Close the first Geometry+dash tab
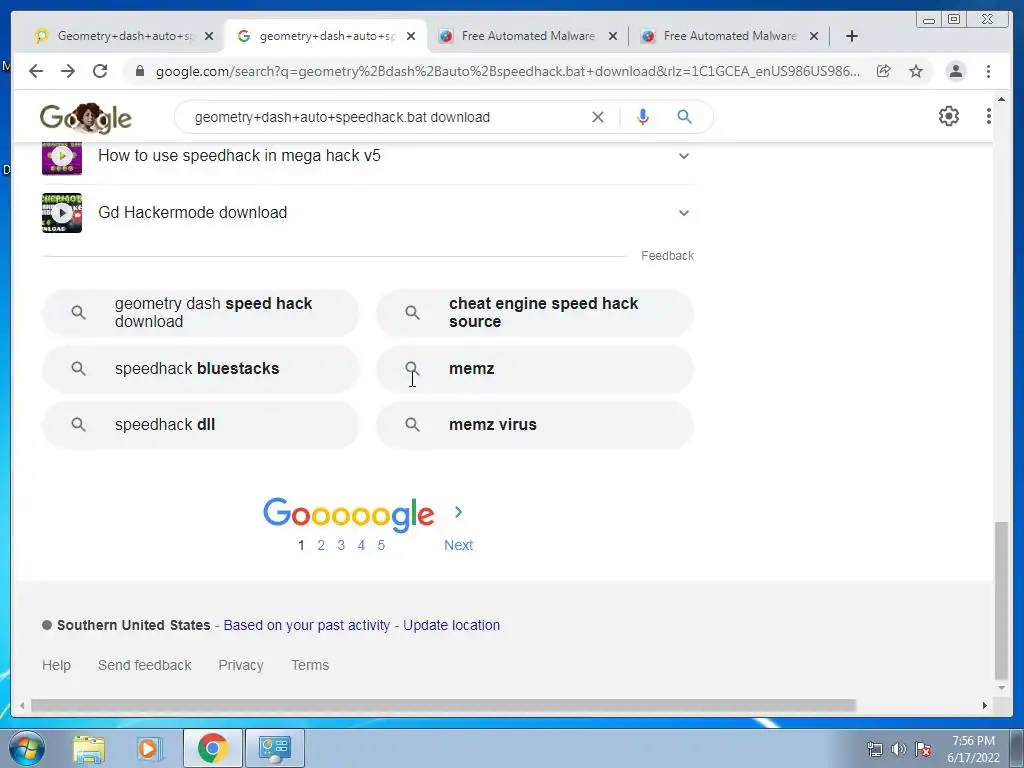Image resolution: width=1024 pixels, height=768 pixels. [209, 36]
